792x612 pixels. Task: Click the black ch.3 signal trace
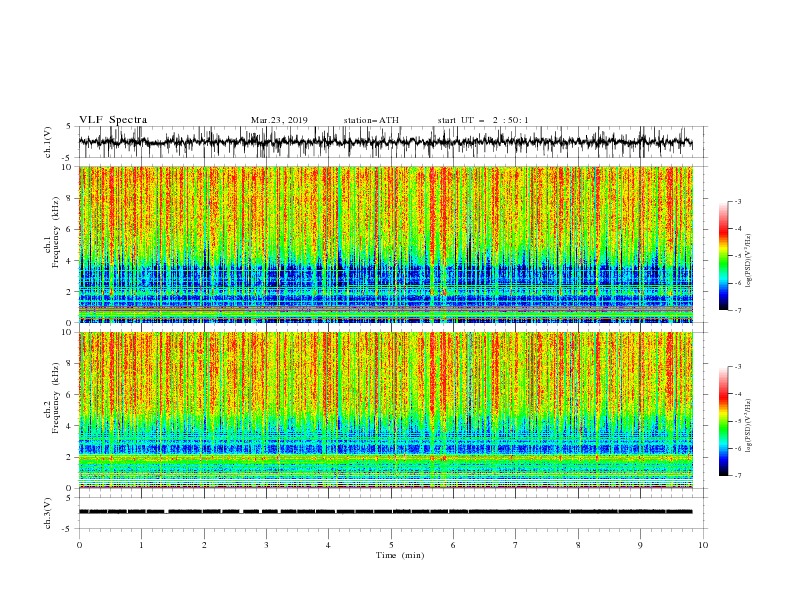pyautogui.click(x=385, y=512)
